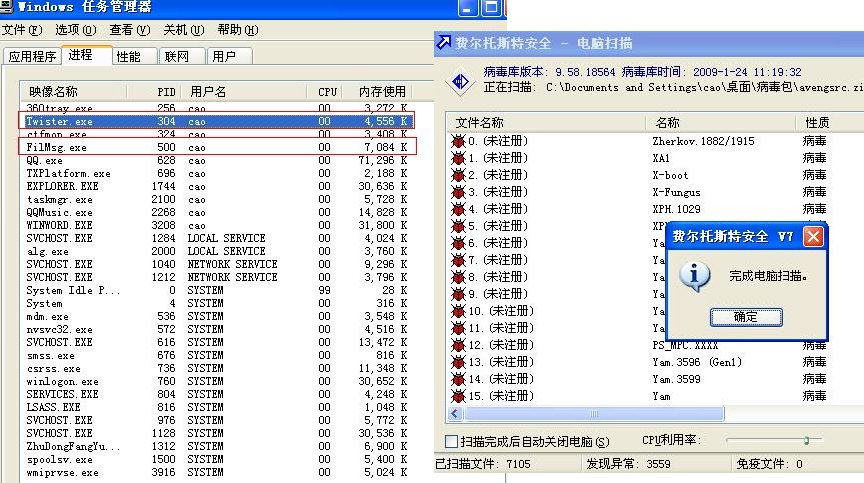Click the 性质 column header in scan list
The image size is (864, 483).
pos(829,122)
